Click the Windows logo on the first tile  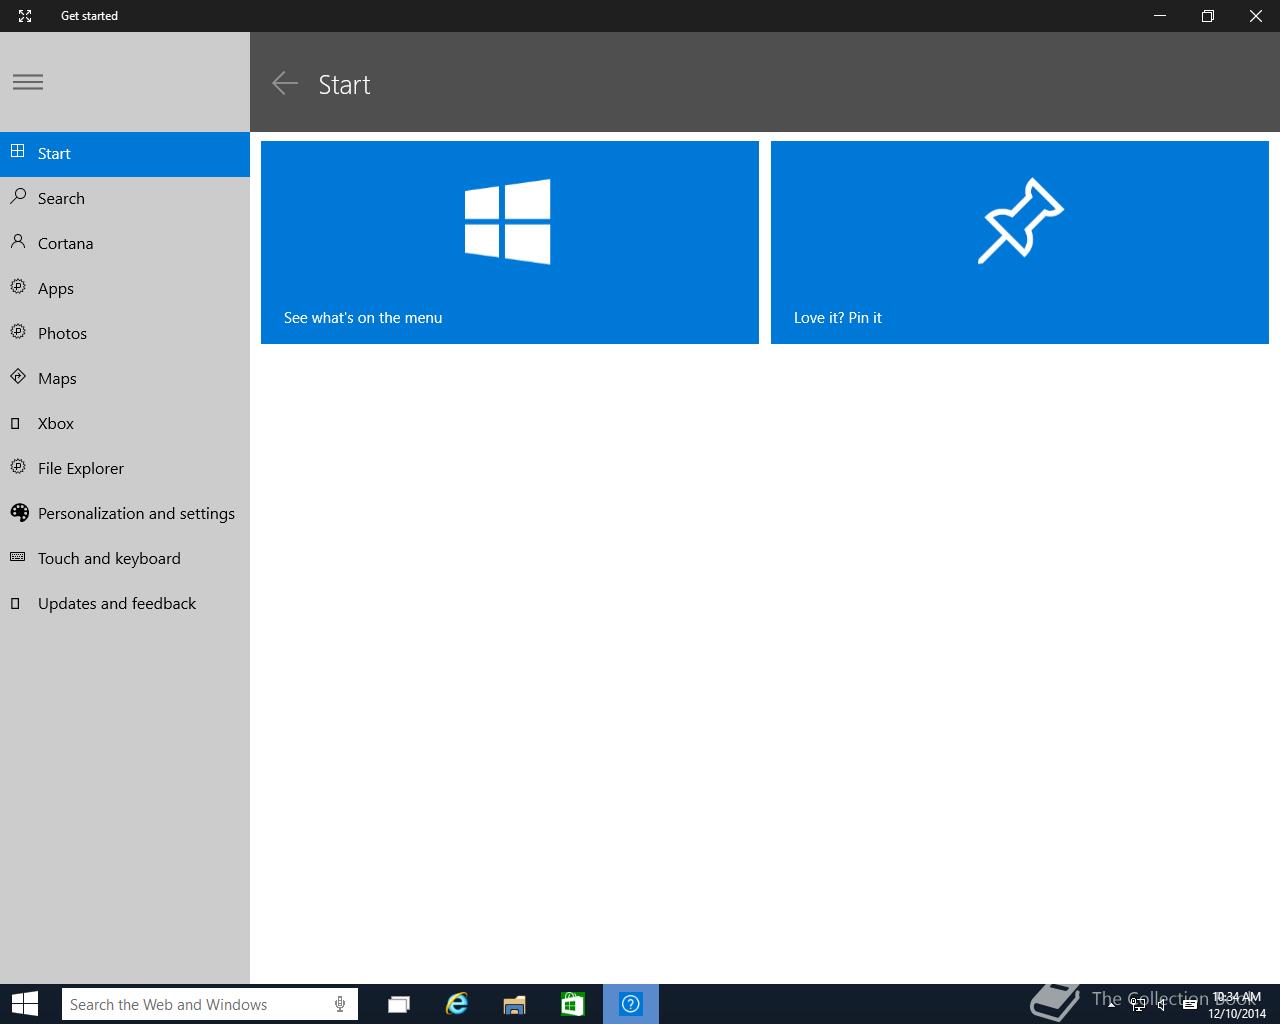point(508,221)
